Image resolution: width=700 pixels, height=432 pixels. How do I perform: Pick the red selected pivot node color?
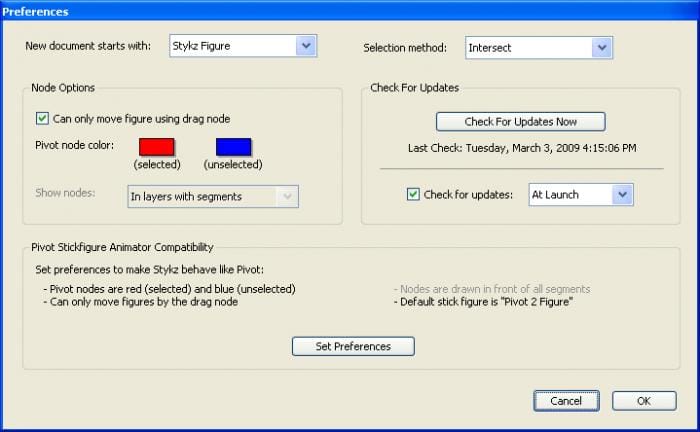pos(157,147)
